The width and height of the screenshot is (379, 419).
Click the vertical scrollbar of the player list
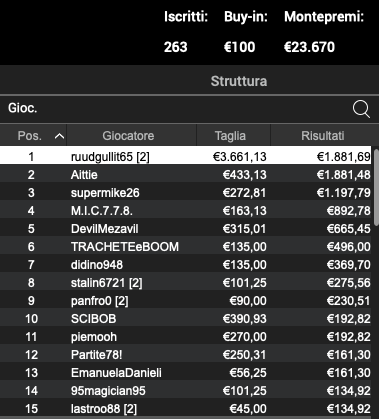375,280
